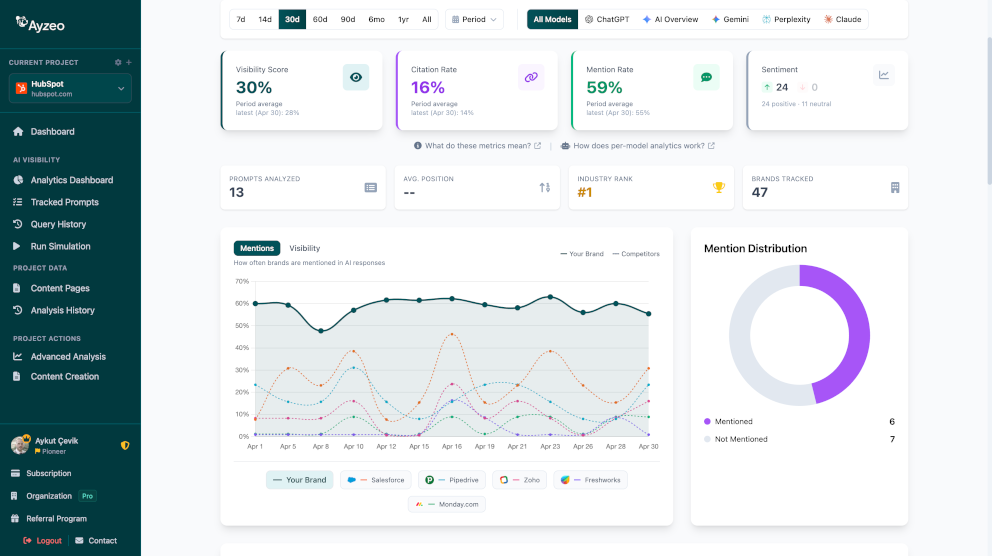Viewport: 992px width, 556px height.
Task: Click the Pro badge next to Organization
Action: (87, 496)
